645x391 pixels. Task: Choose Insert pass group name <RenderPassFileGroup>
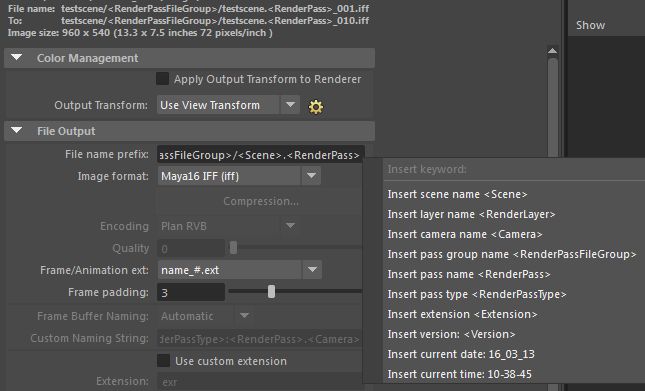512,254
